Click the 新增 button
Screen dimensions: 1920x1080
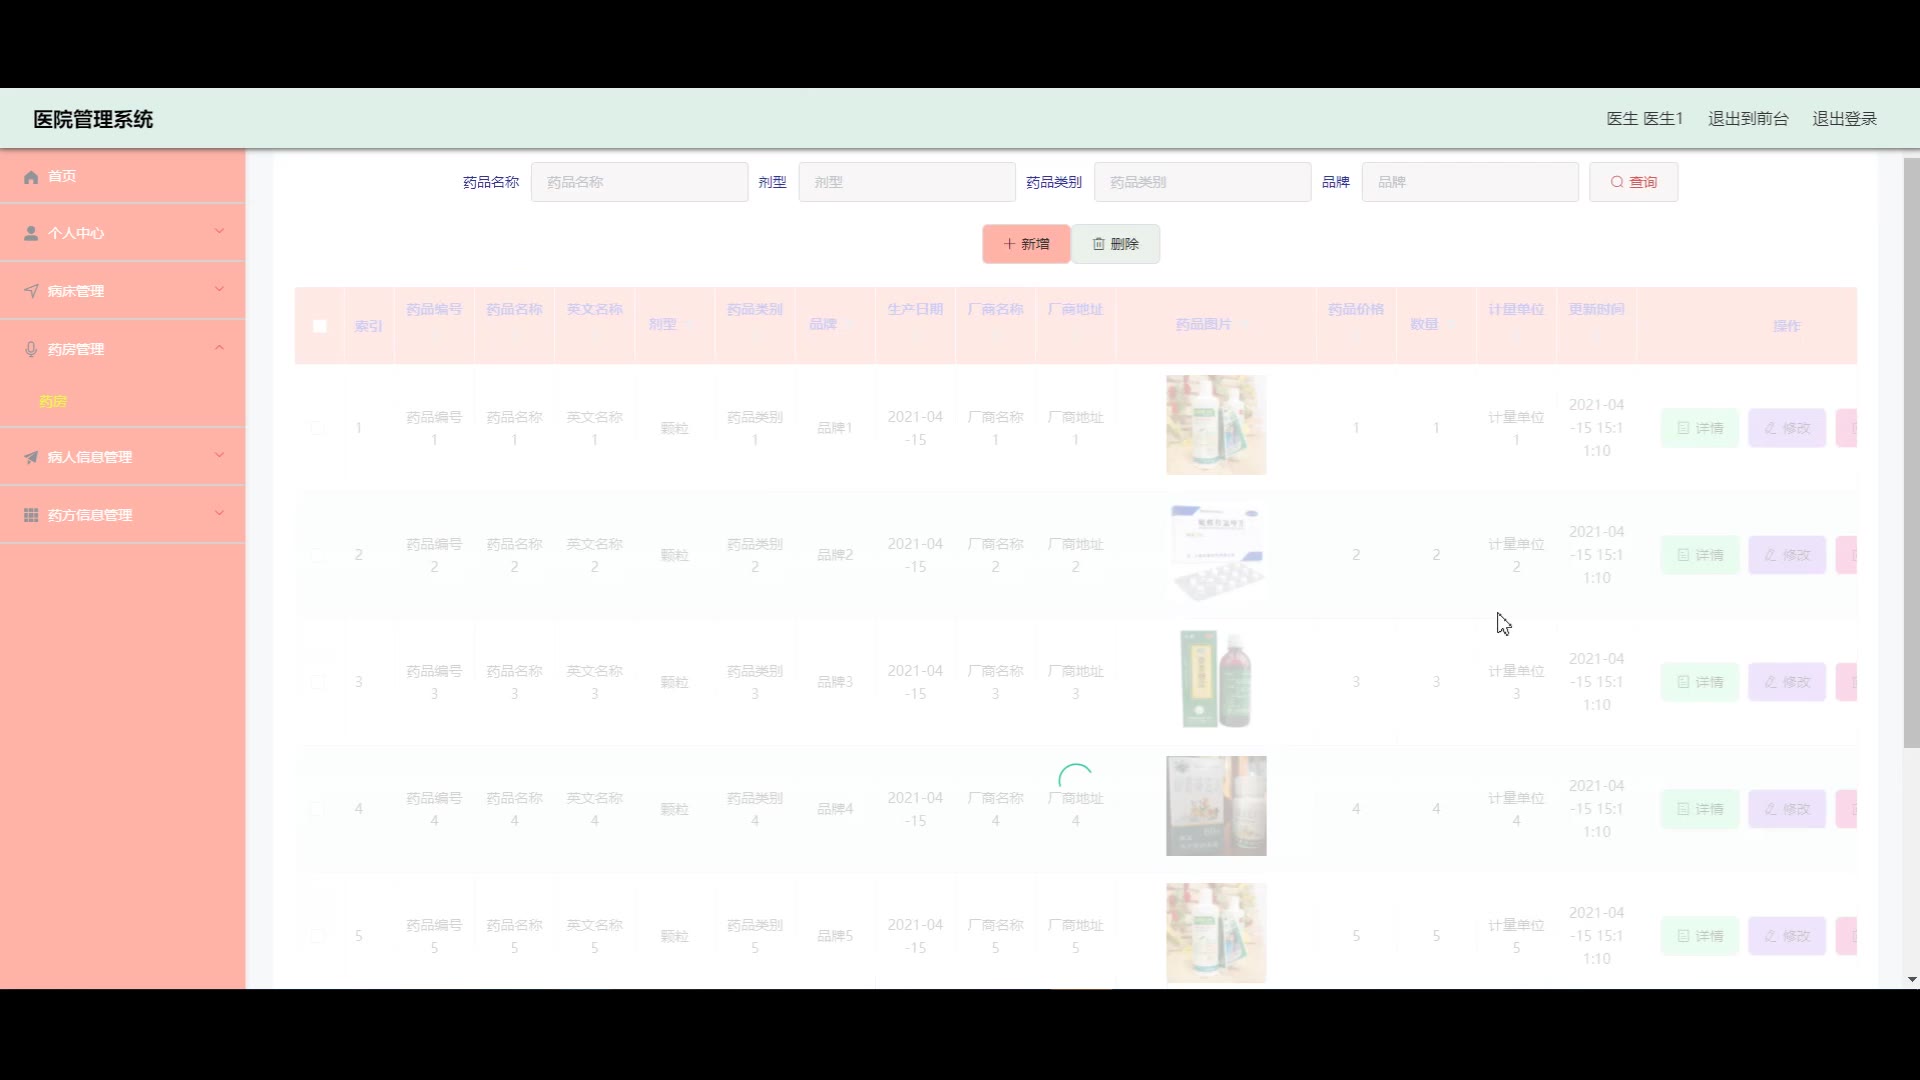tap(1026, 244)
